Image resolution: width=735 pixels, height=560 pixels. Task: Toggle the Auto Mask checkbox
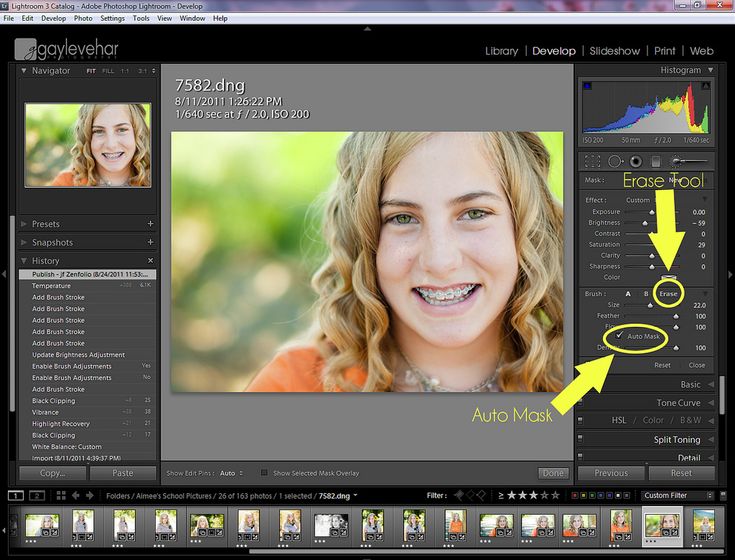click(620, 336)
